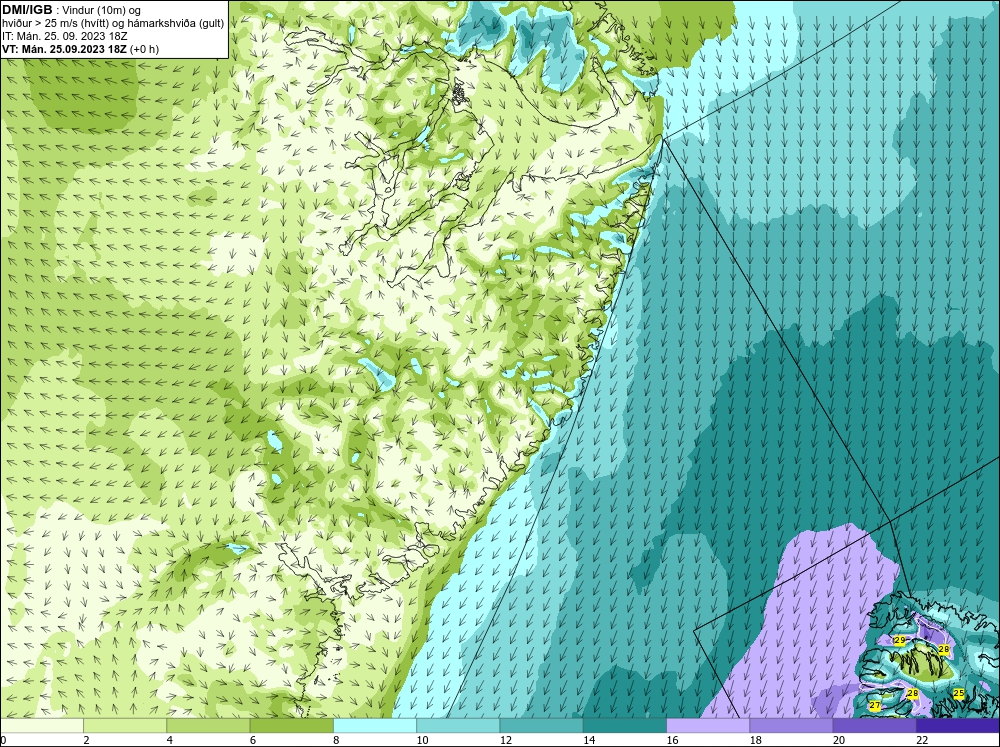Pick the 12–14 m/s teal legend swatch
Screen dimensions: 1000x747
[x=541, y=725]
